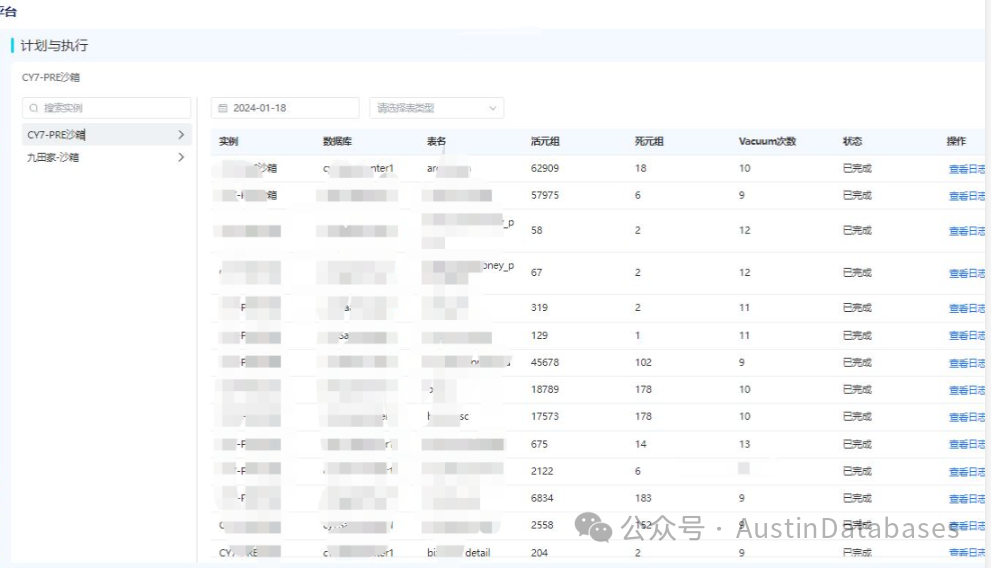View log for the row with 17573 live tuples
Screen dimensions: 991x568
[966, 417]
